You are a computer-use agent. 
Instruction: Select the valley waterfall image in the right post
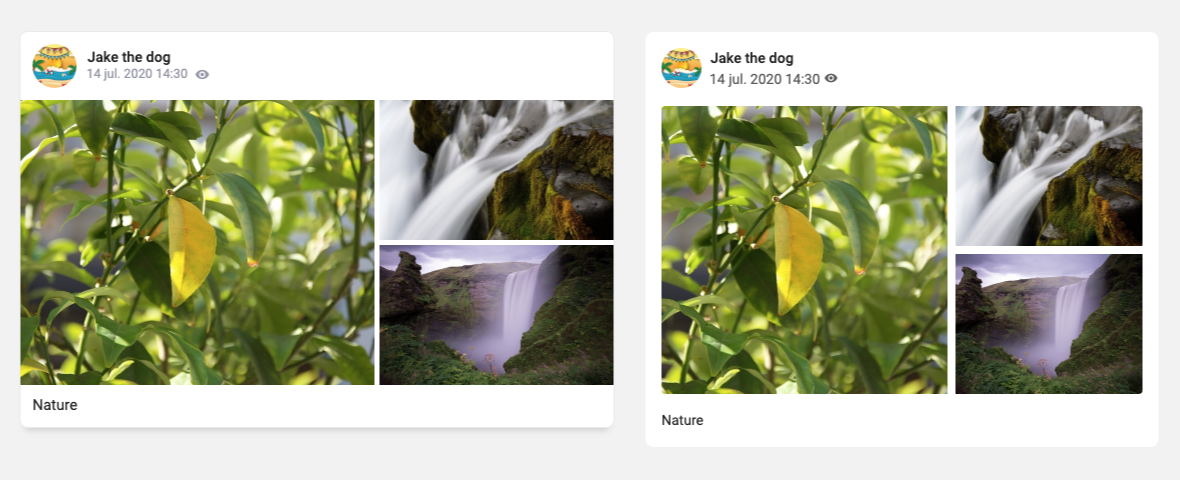1049,324
